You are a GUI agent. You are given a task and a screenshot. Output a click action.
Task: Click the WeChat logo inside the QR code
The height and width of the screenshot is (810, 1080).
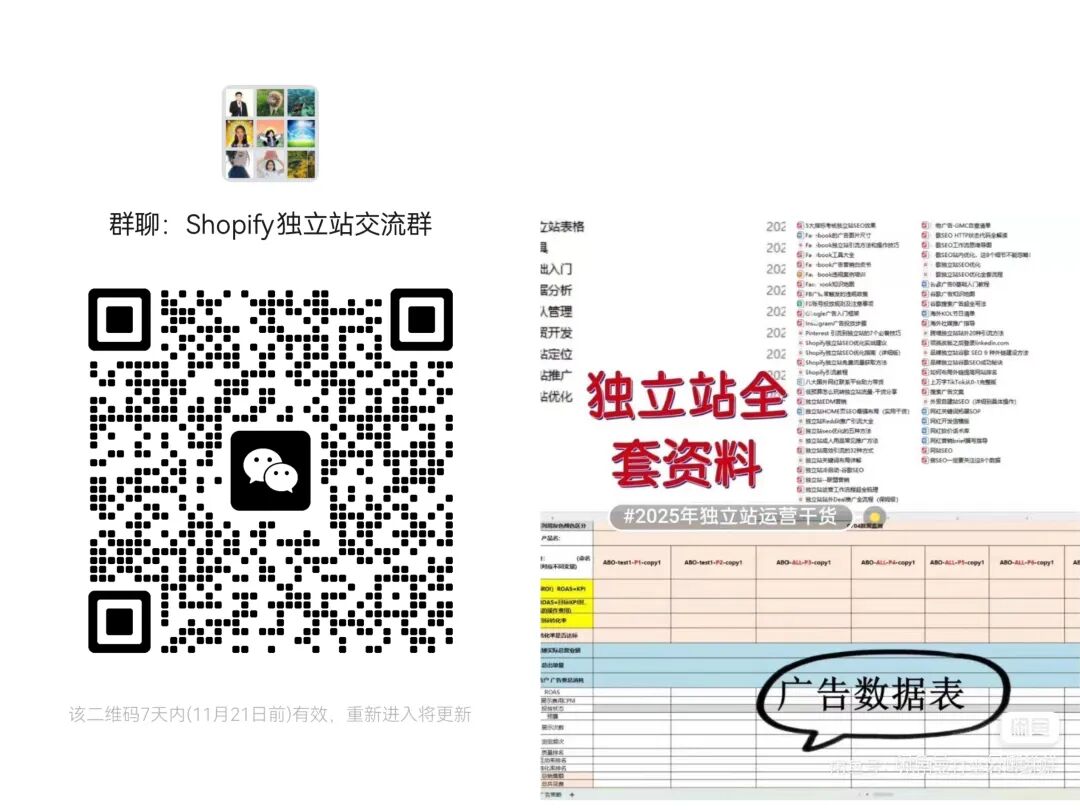[x=270, y=471]
